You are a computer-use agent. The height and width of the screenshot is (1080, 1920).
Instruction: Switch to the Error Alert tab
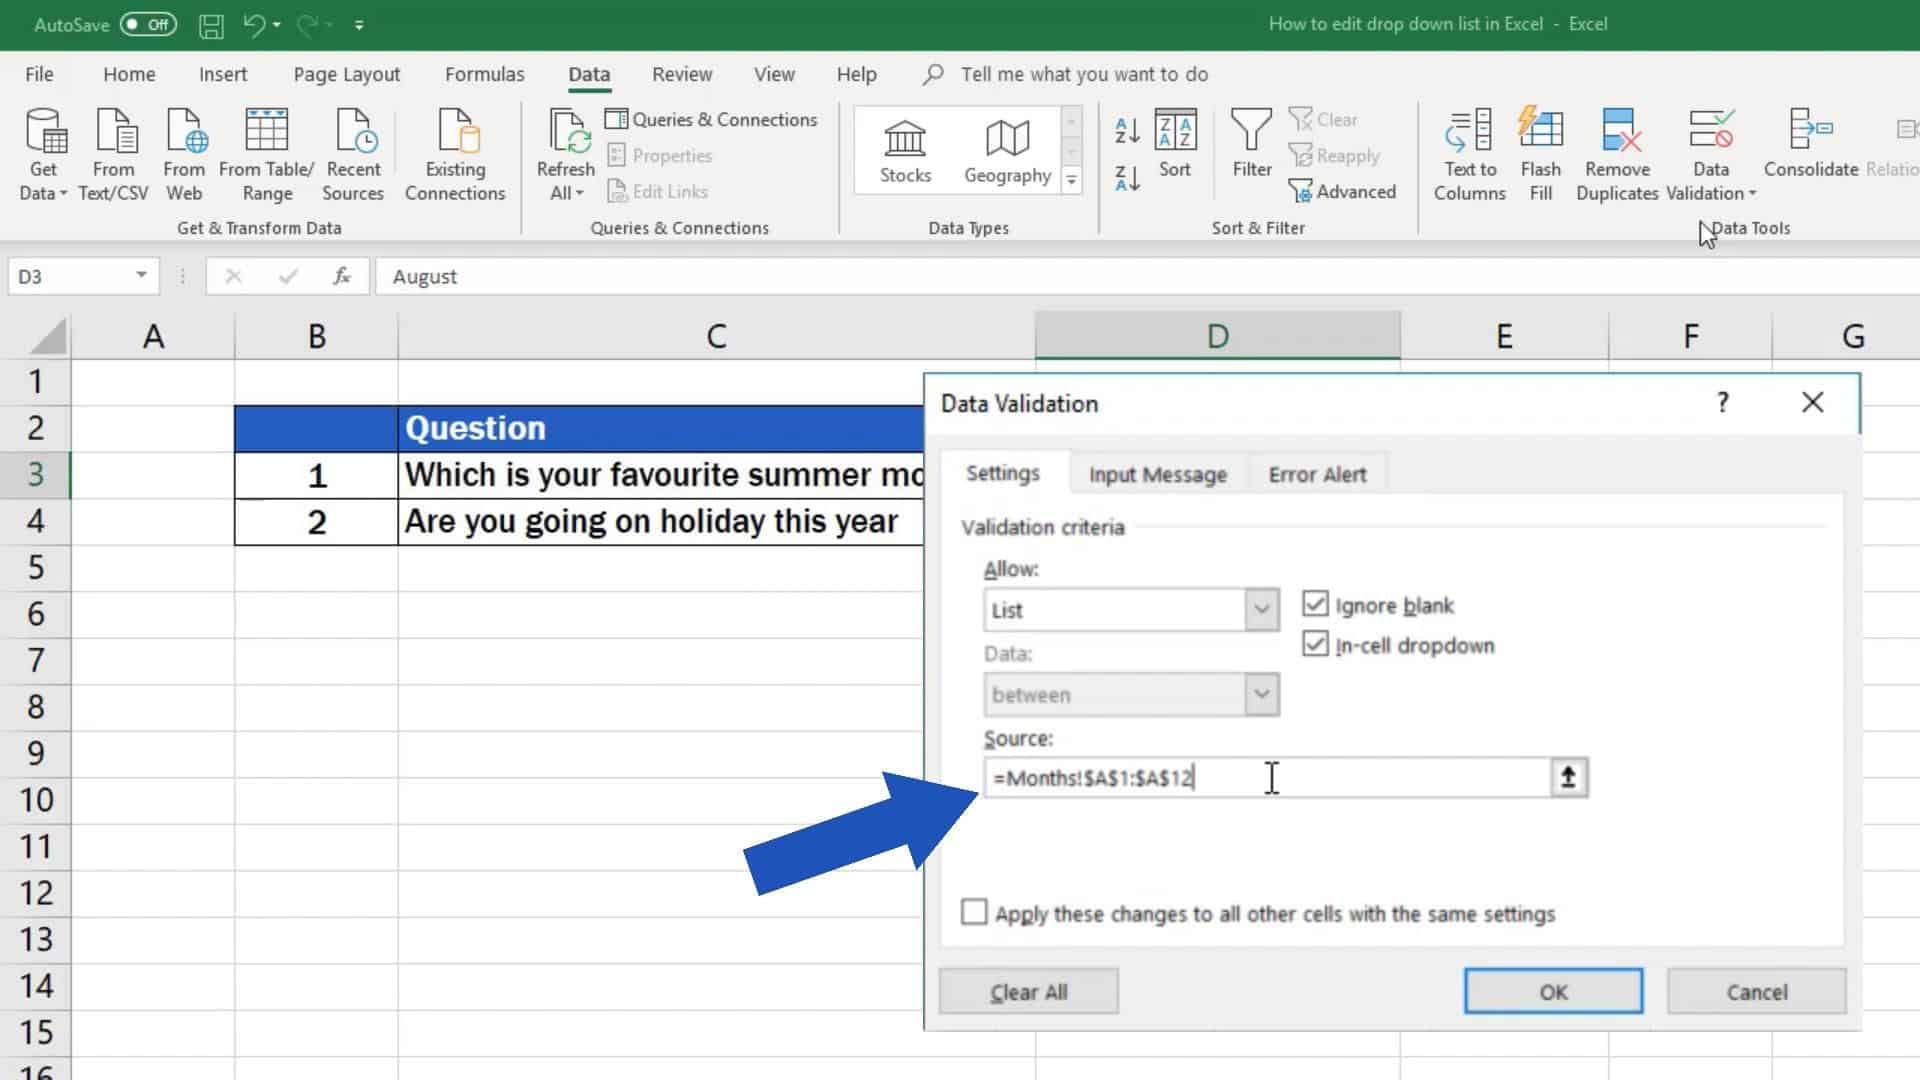[x=1316, y=473]
